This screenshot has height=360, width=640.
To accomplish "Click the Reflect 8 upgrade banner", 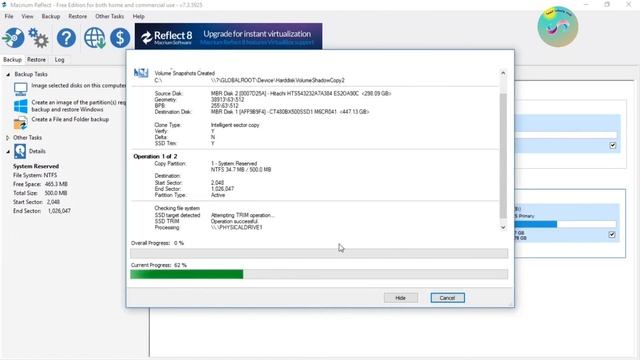I will click(x=228, y=36).
